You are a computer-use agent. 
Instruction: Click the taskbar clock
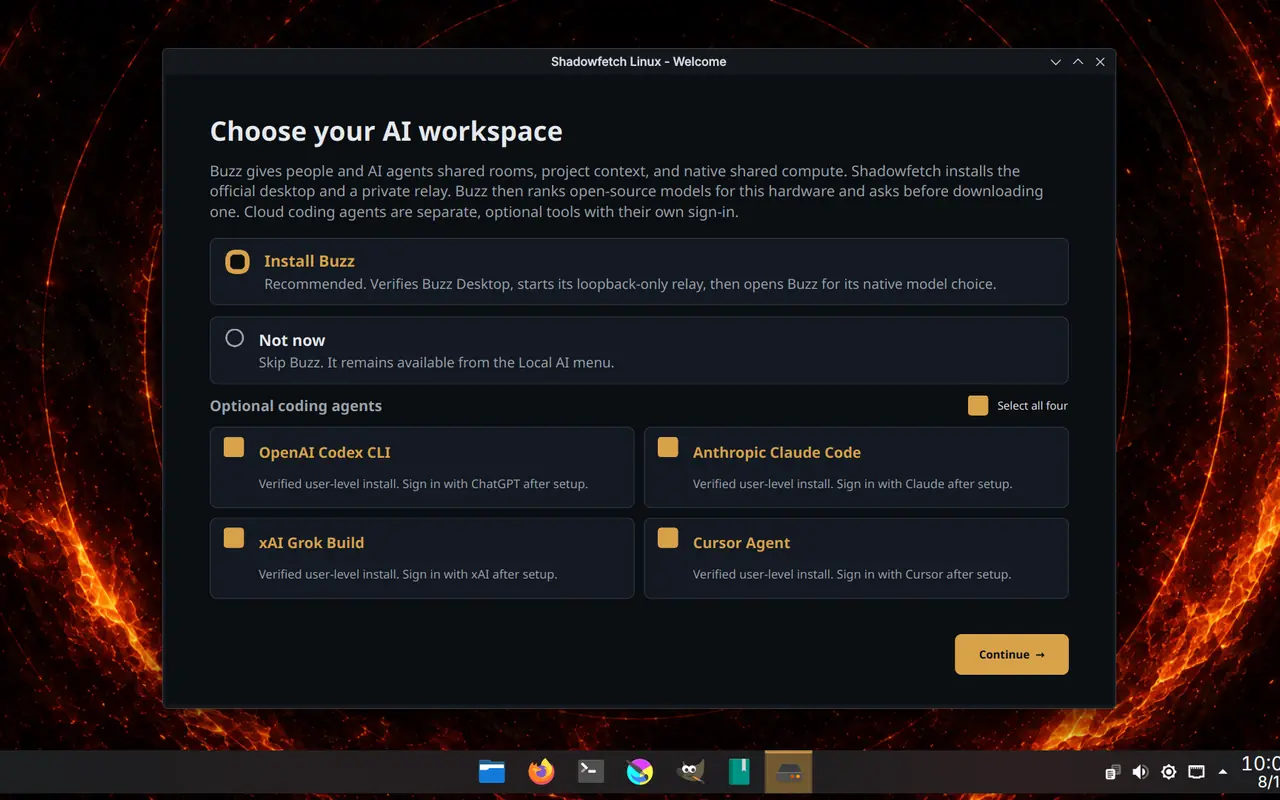1260,772
